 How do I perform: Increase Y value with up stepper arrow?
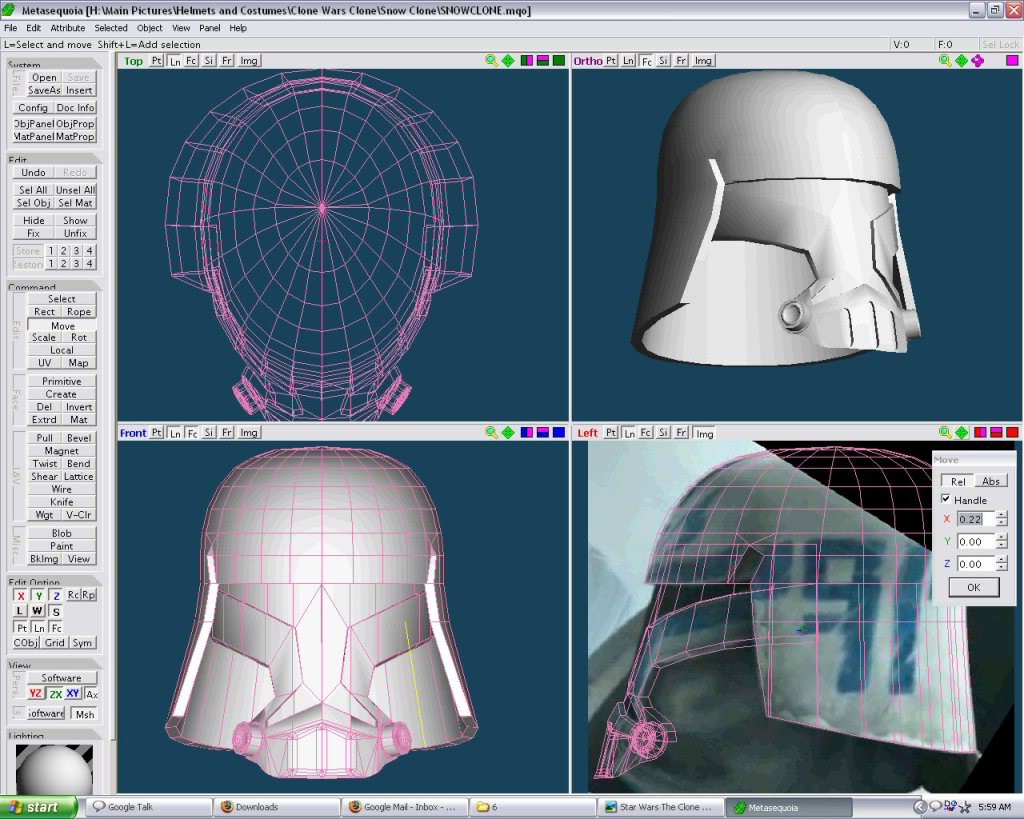click(x=1001, y=537)
